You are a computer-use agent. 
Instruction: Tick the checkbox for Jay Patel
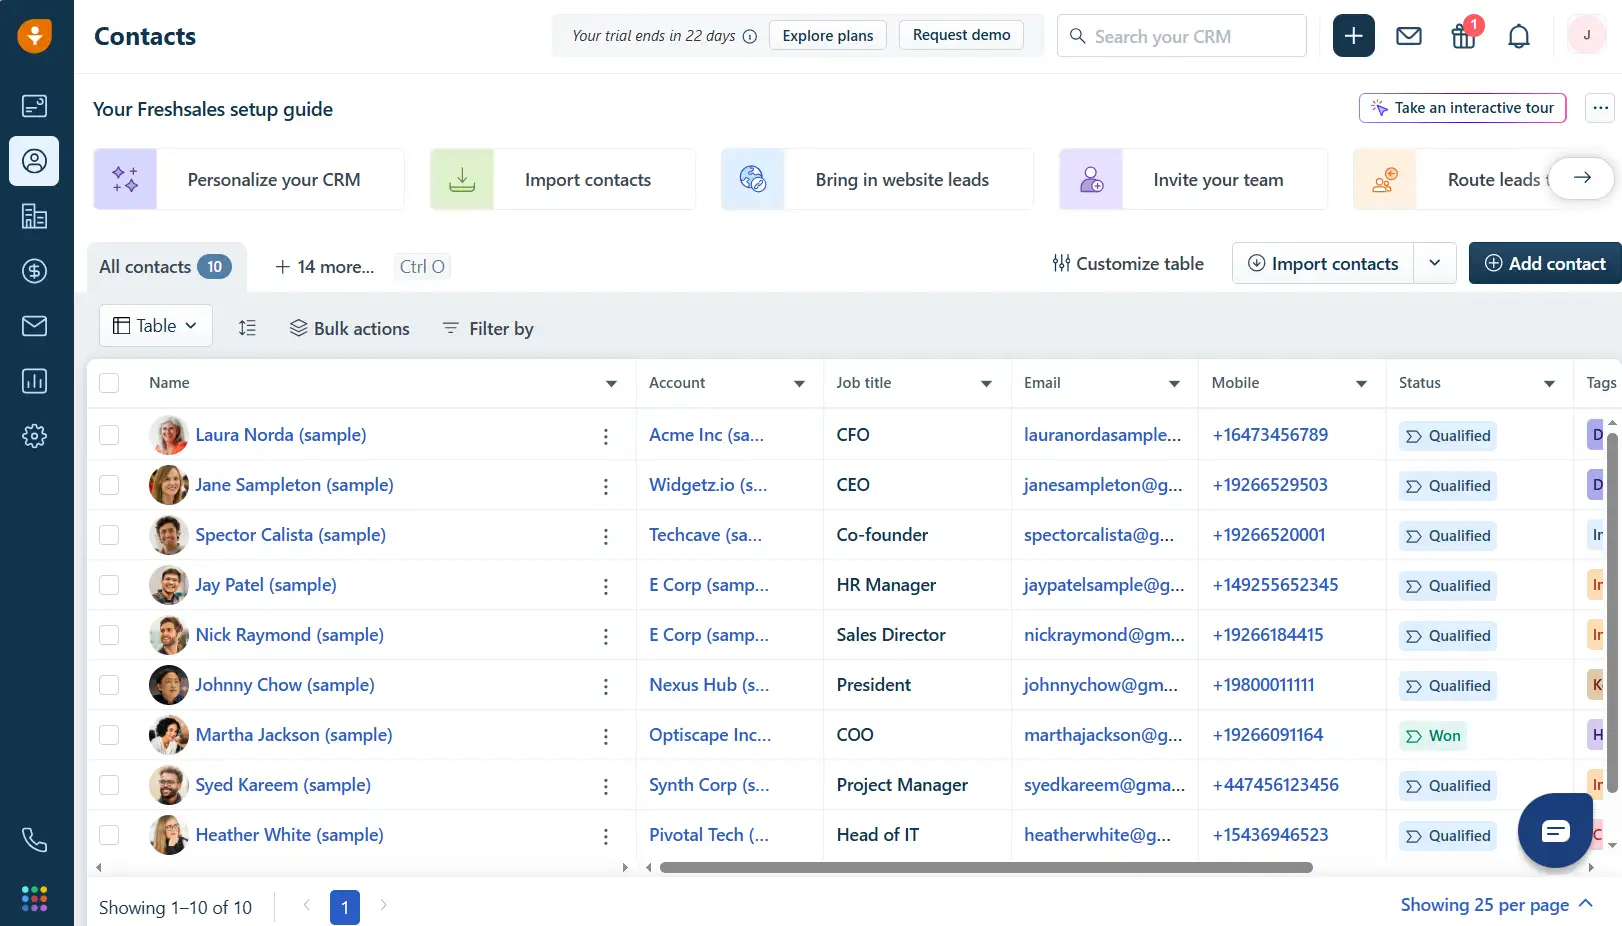click(x=109, y=585)
